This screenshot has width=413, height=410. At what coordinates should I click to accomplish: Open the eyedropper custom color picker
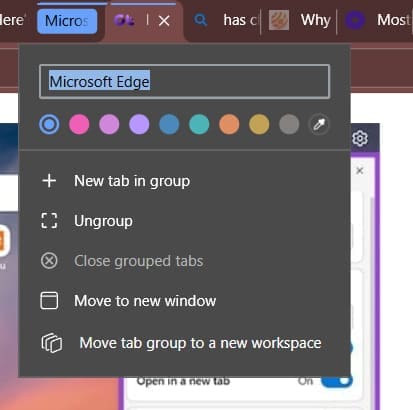click(x=319, y=124)
